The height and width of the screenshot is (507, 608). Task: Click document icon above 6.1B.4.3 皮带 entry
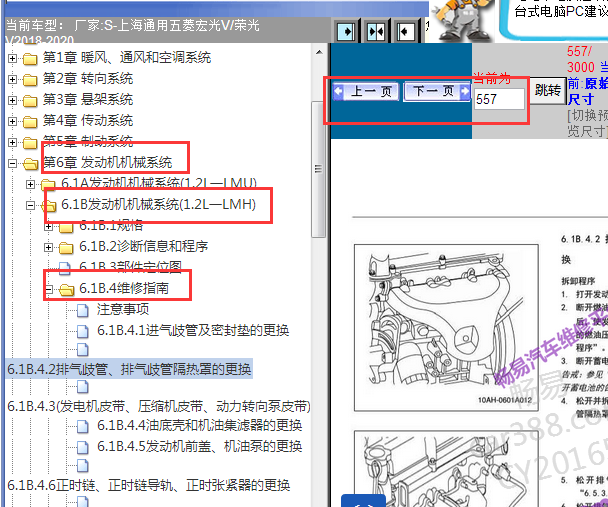[x=83, y=386]
